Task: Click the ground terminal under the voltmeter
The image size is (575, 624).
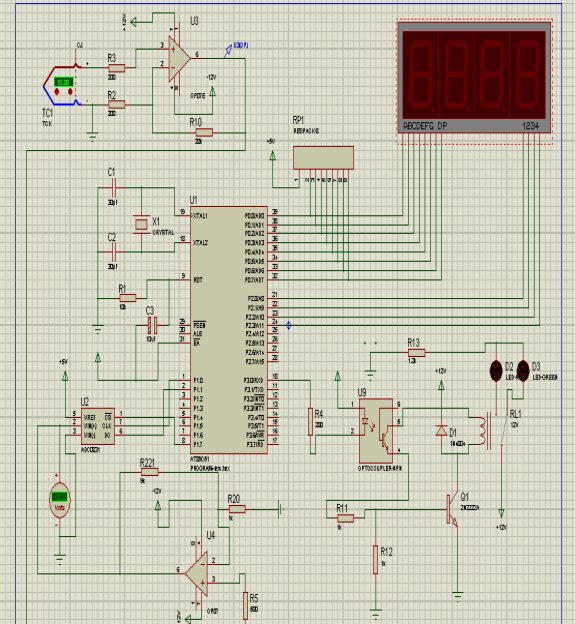Action: pos(60,560)
